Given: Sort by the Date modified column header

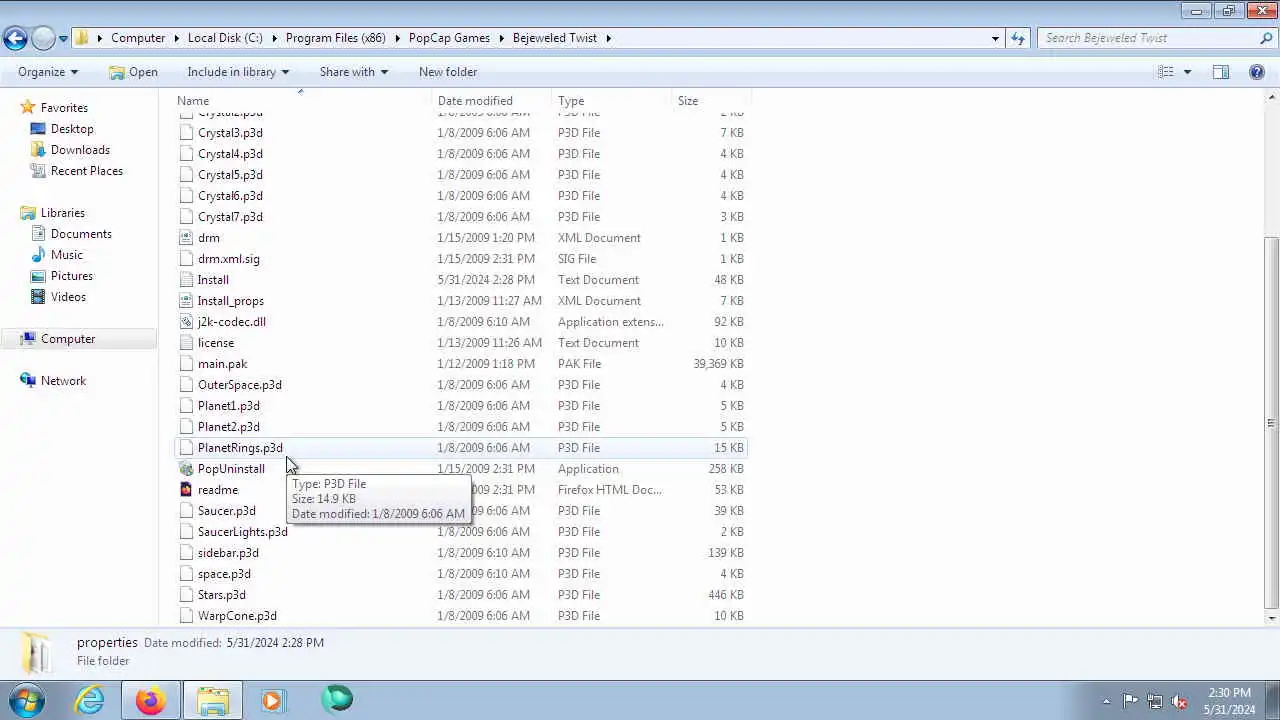Looking at the screenshot, I should click(x=492, y=101).
